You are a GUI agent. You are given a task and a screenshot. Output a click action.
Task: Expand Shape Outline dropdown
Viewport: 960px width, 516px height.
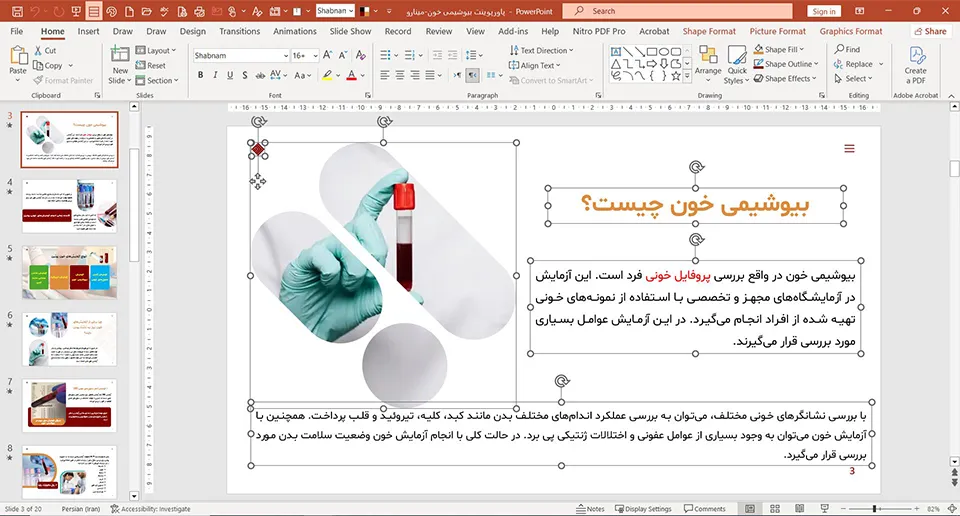[786, 64]
